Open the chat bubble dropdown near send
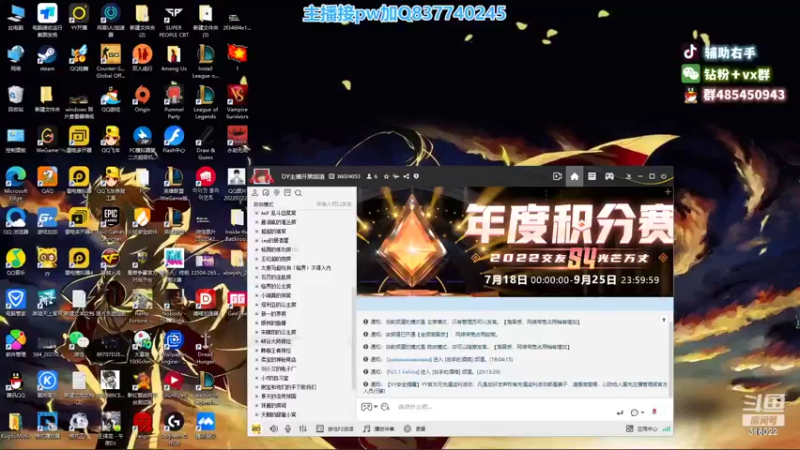Viewport: 800px width, 450px height. 637,412
